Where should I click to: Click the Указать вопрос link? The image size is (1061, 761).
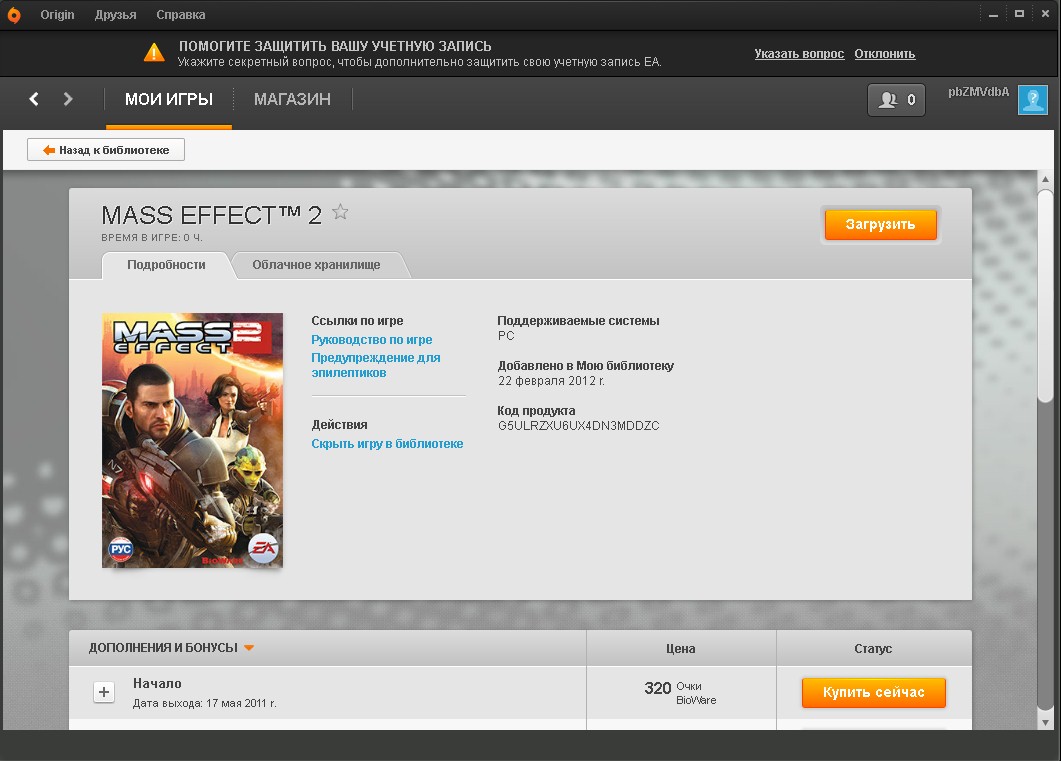pos(799,54)
